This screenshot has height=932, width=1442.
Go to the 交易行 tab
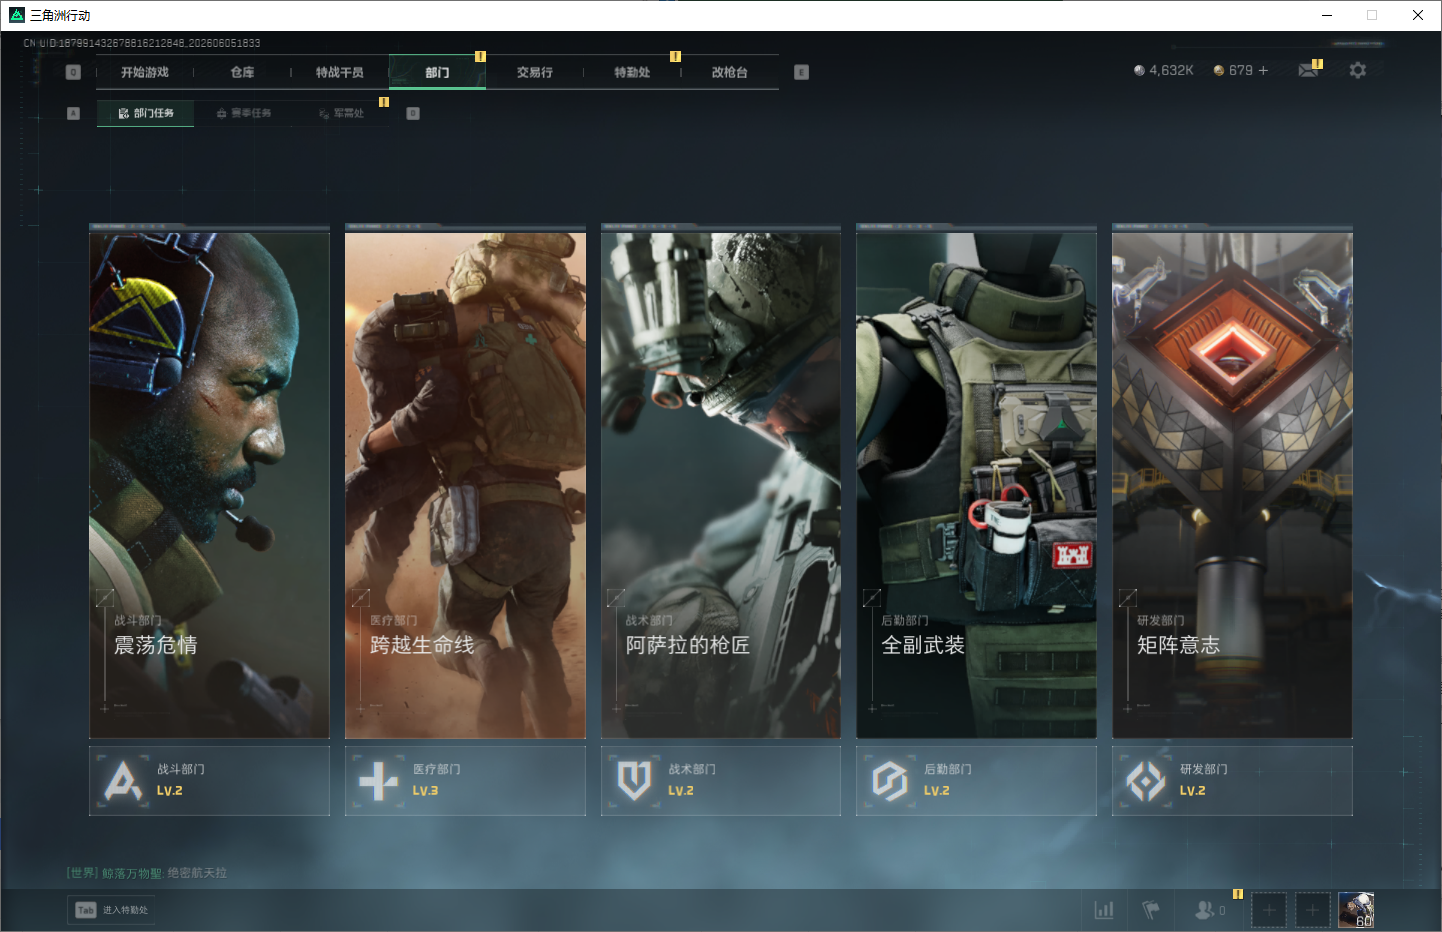click(x=535, y=72)
